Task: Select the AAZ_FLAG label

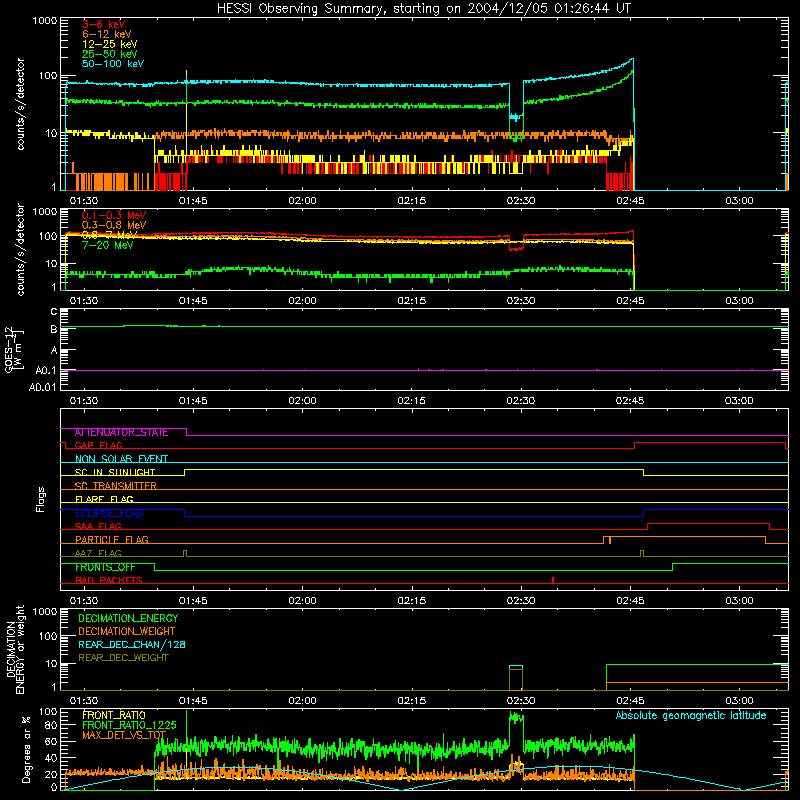Action: [x=98, y=554]
